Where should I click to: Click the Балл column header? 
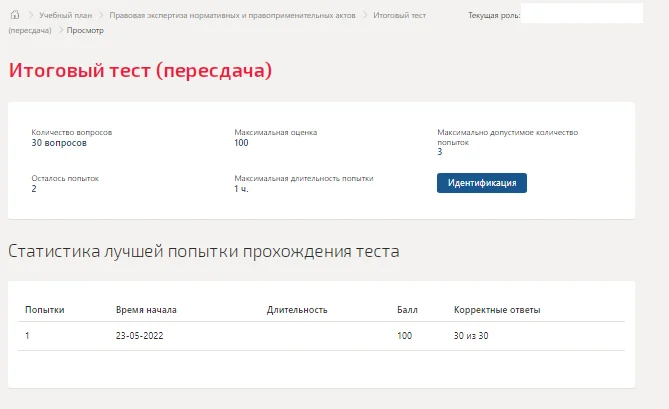pos(407,310)
